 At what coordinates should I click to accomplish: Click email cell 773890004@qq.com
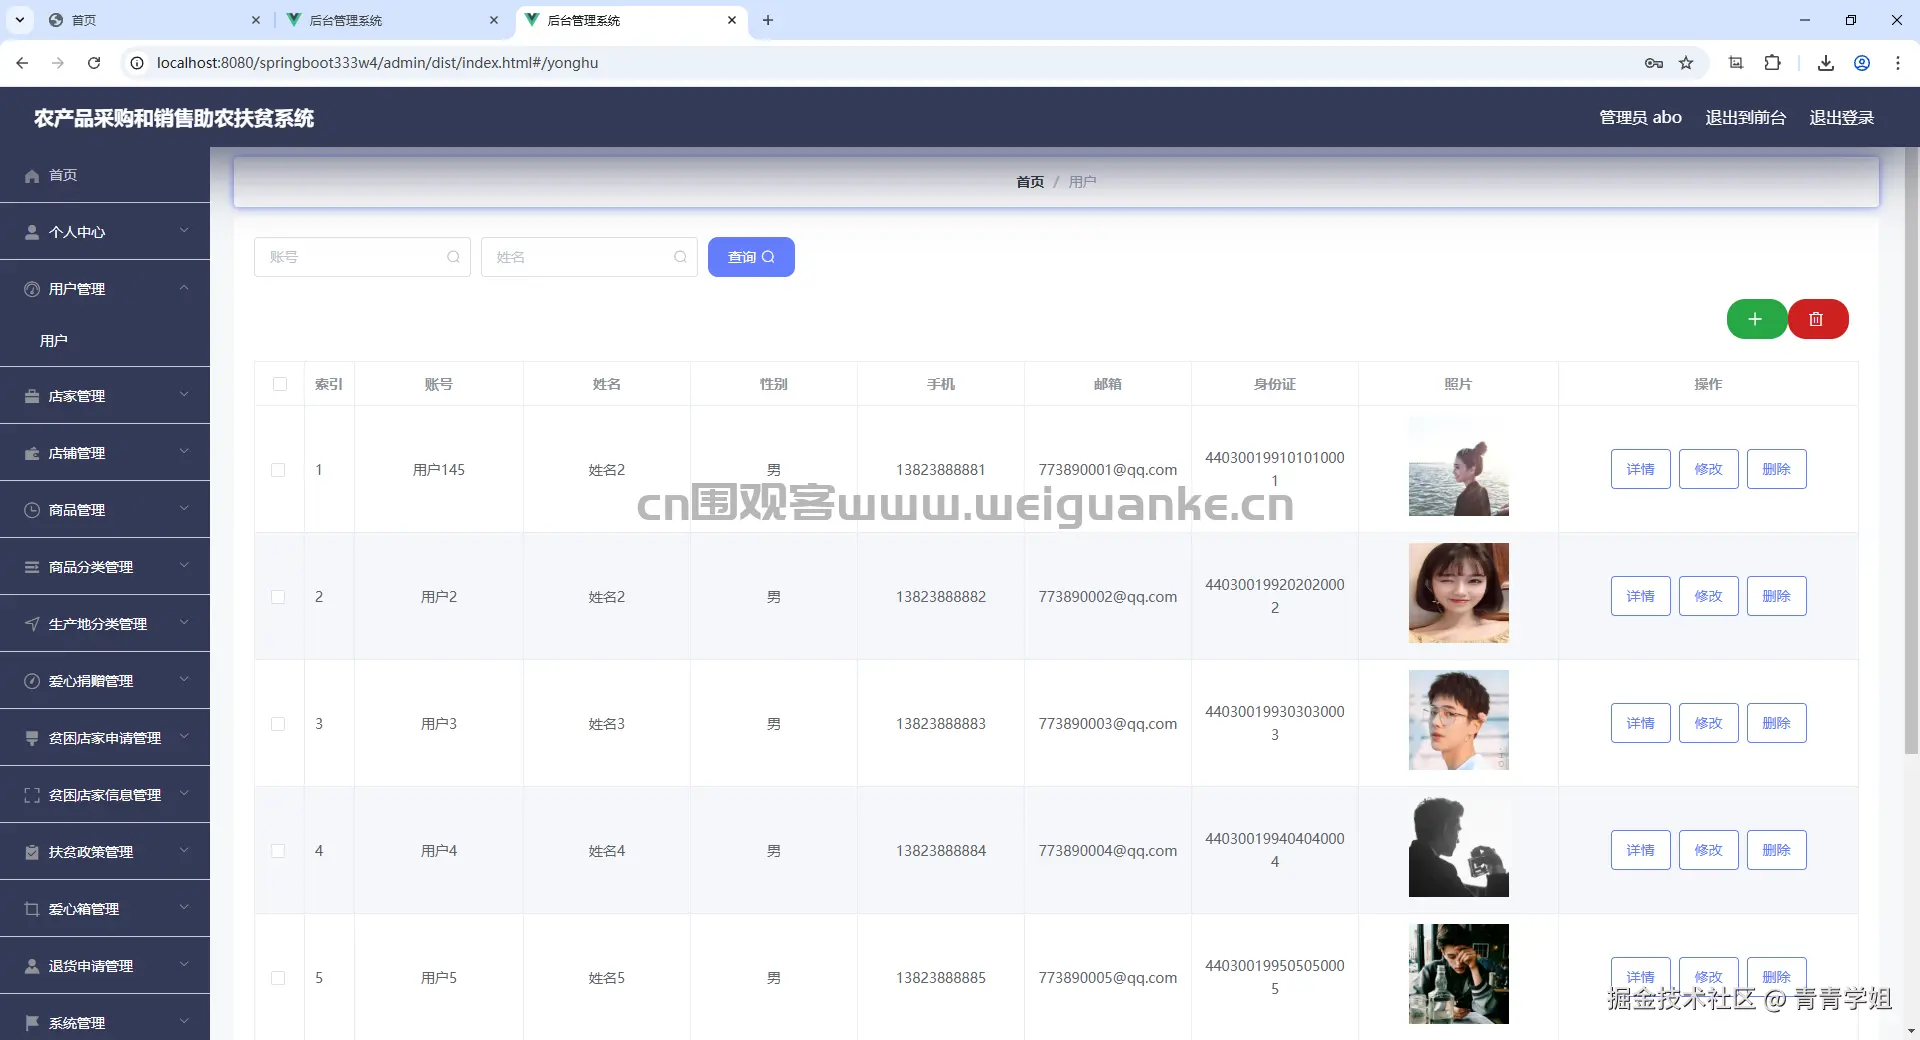(x=1107, y=851)
